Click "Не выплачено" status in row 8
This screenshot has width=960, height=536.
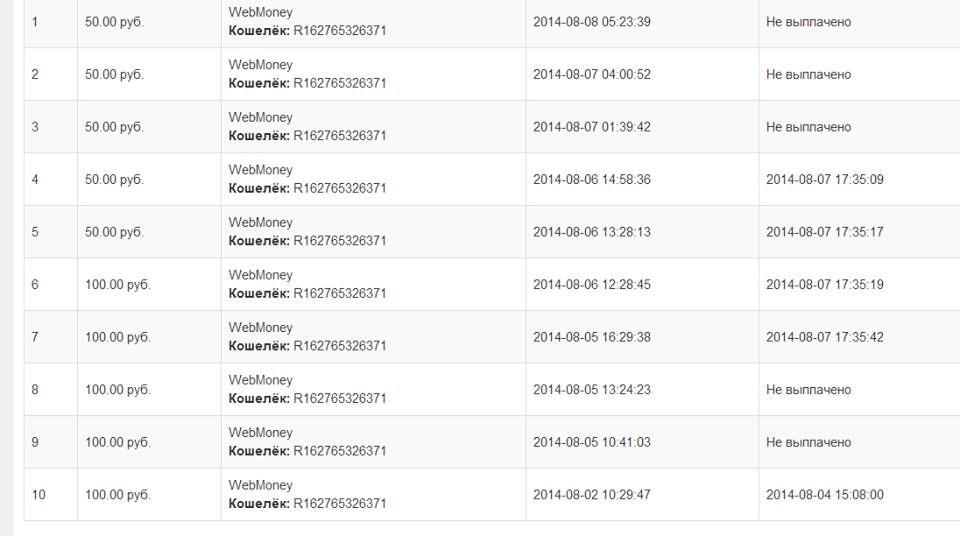(808, 390)
